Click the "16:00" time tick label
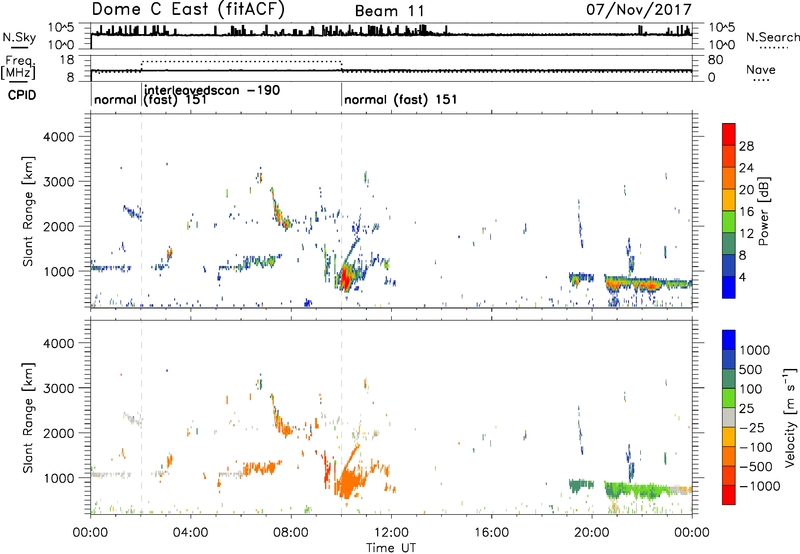800x554 pixels. 491,533
